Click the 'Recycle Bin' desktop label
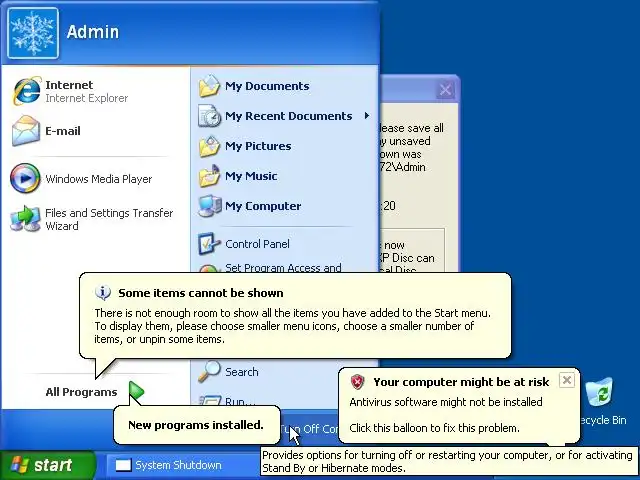The height and width of the screenshot is (480, 640). coord(603,420)
